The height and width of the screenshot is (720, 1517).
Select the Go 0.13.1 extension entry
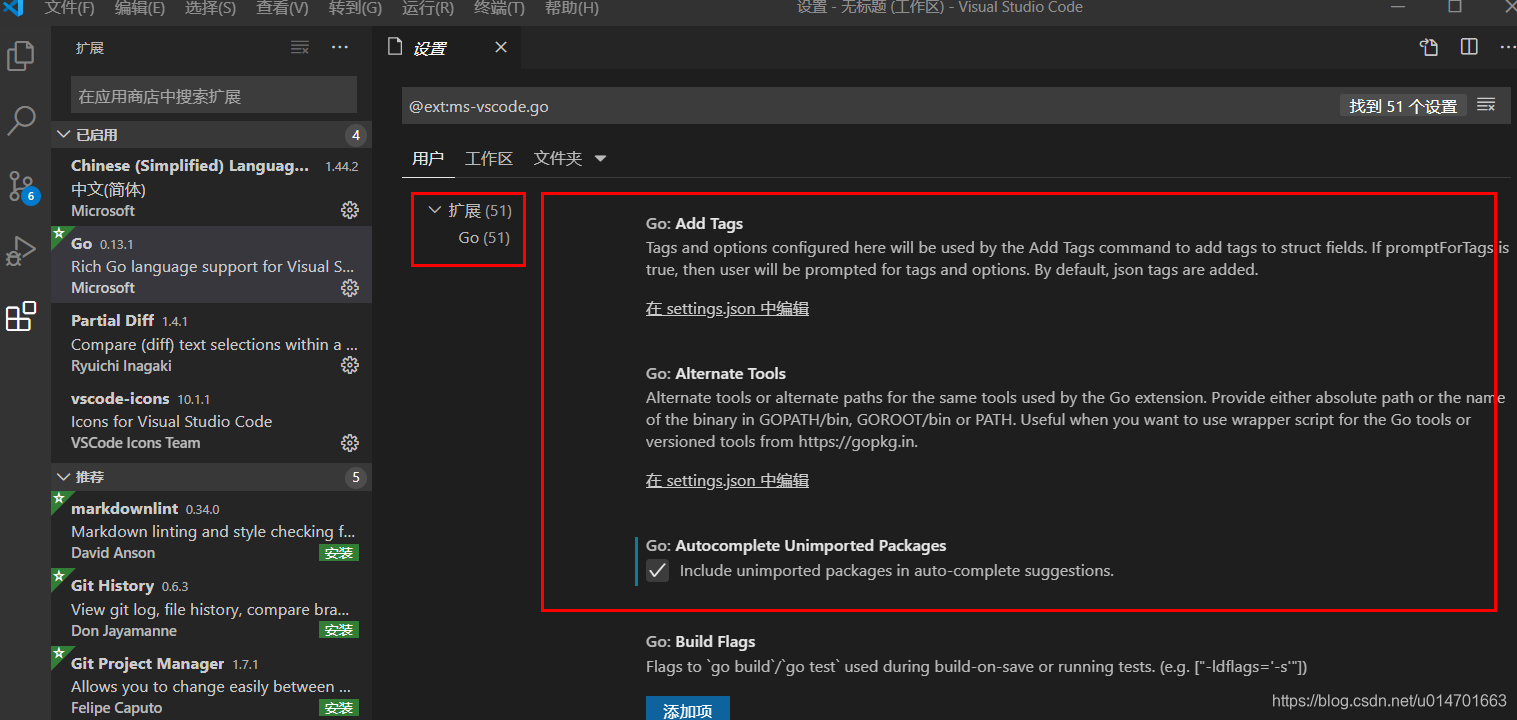[x=212, y=264]
